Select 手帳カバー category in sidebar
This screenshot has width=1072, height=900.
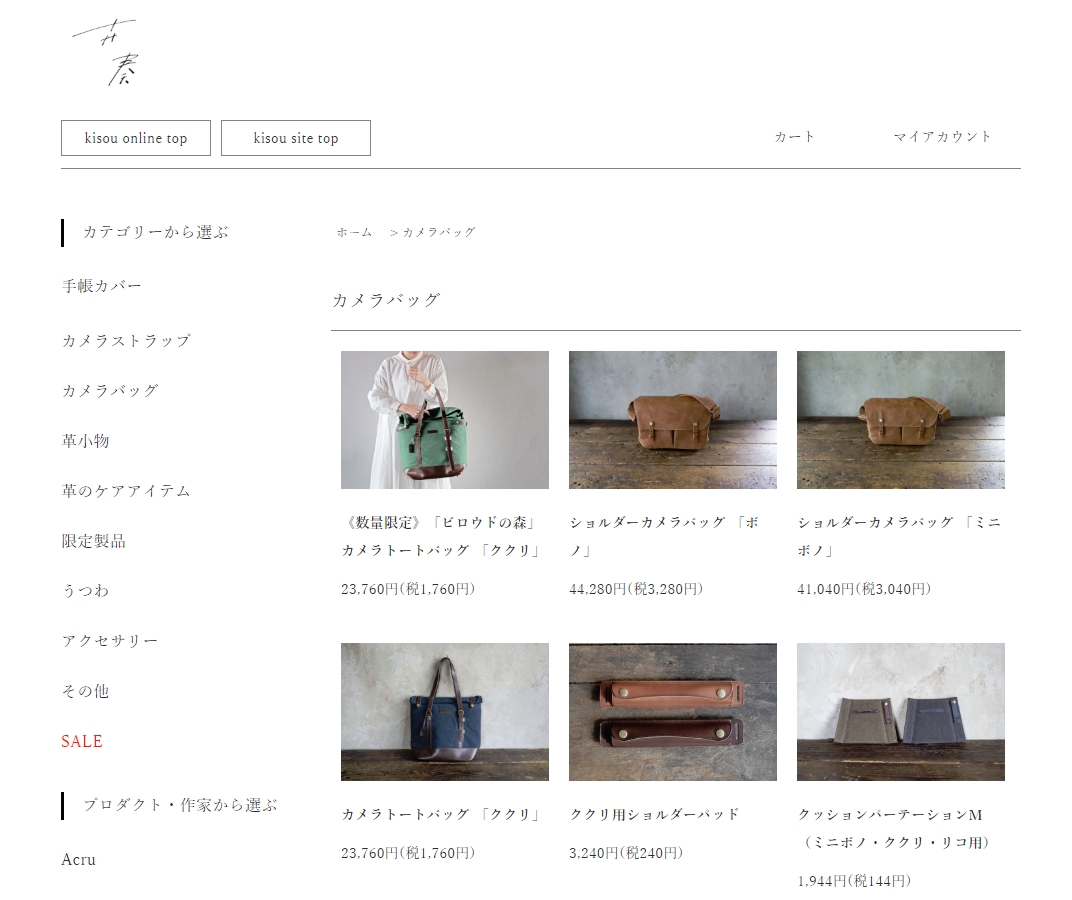point(102,286)
